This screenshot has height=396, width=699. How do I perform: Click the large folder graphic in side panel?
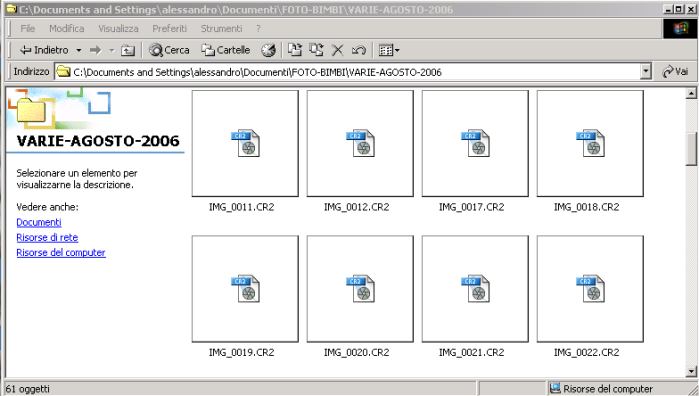pos(32,110)
